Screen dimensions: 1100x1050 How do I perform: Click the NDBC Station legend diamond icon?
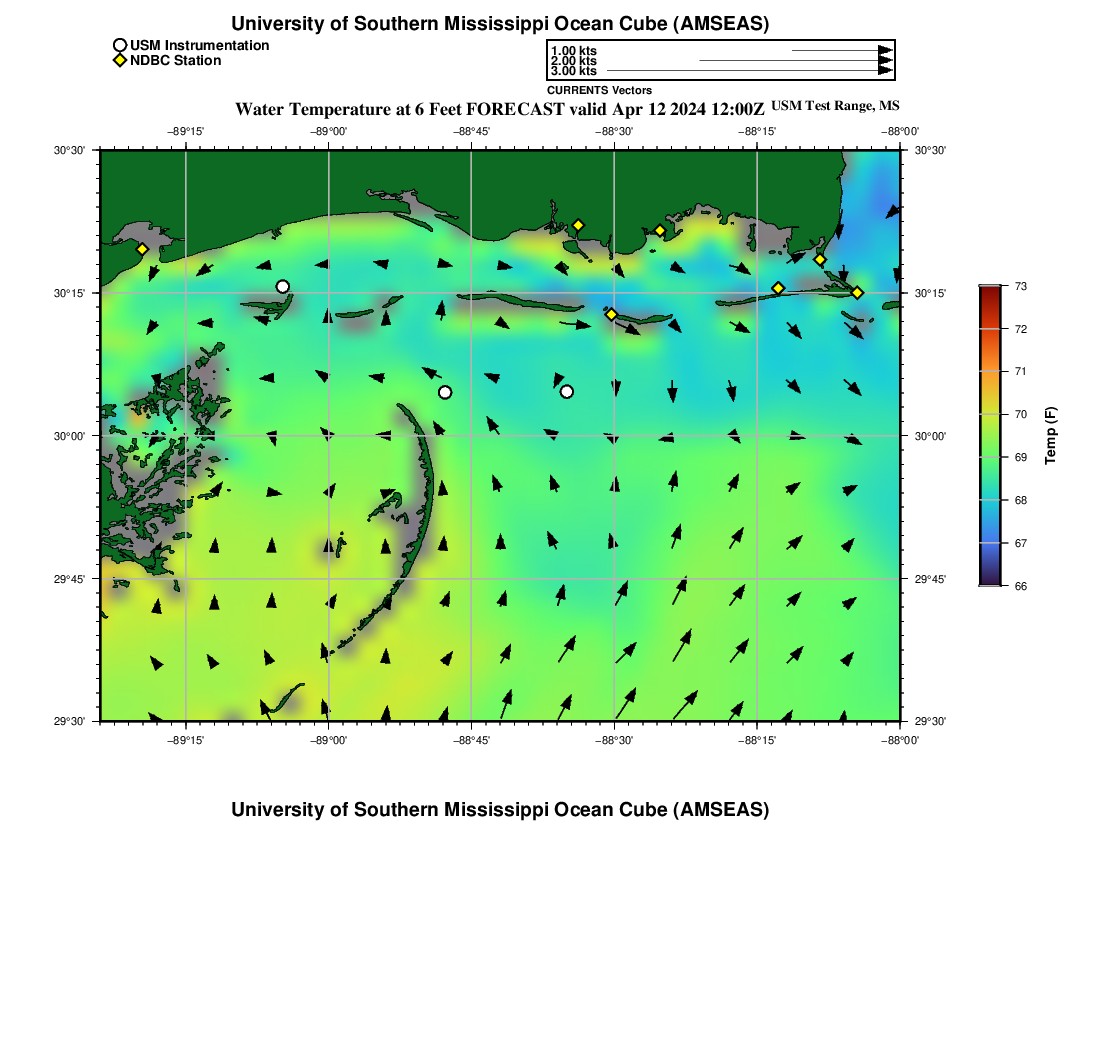[120, 61]
